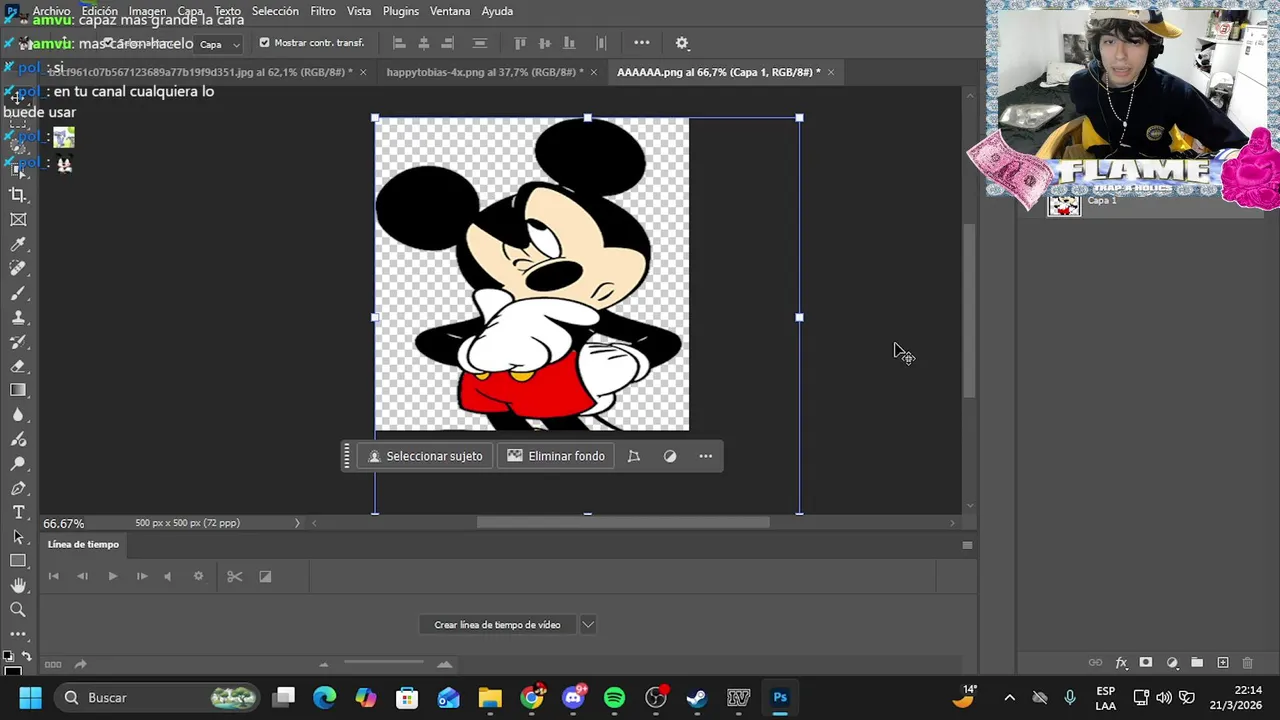Toggle audio mute in timeline controls
This screenshot has height=720, width=1280.
tap(167, 576)
